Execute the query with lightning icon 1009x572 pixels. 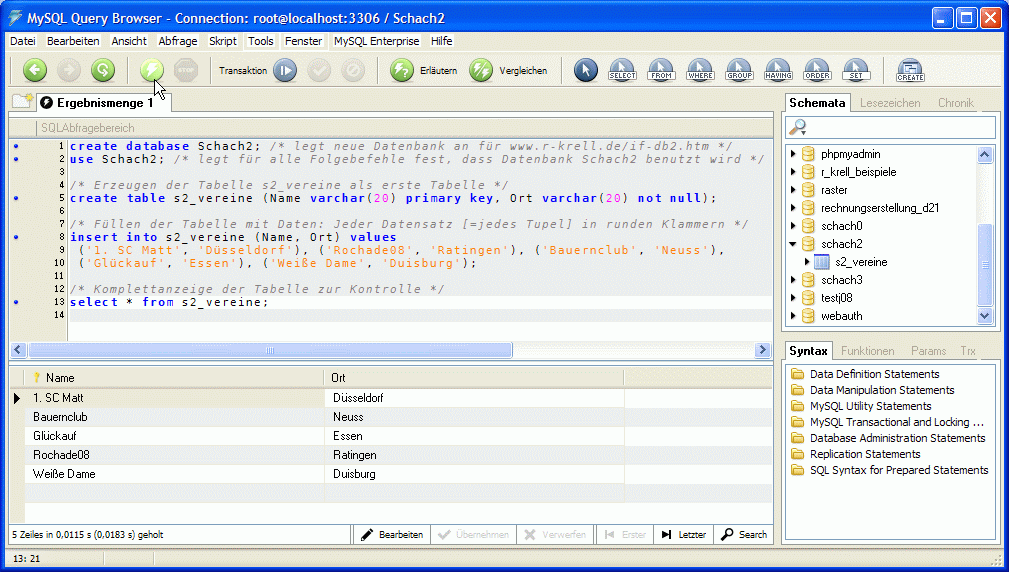pyautogui.click(x=152, y=70)
